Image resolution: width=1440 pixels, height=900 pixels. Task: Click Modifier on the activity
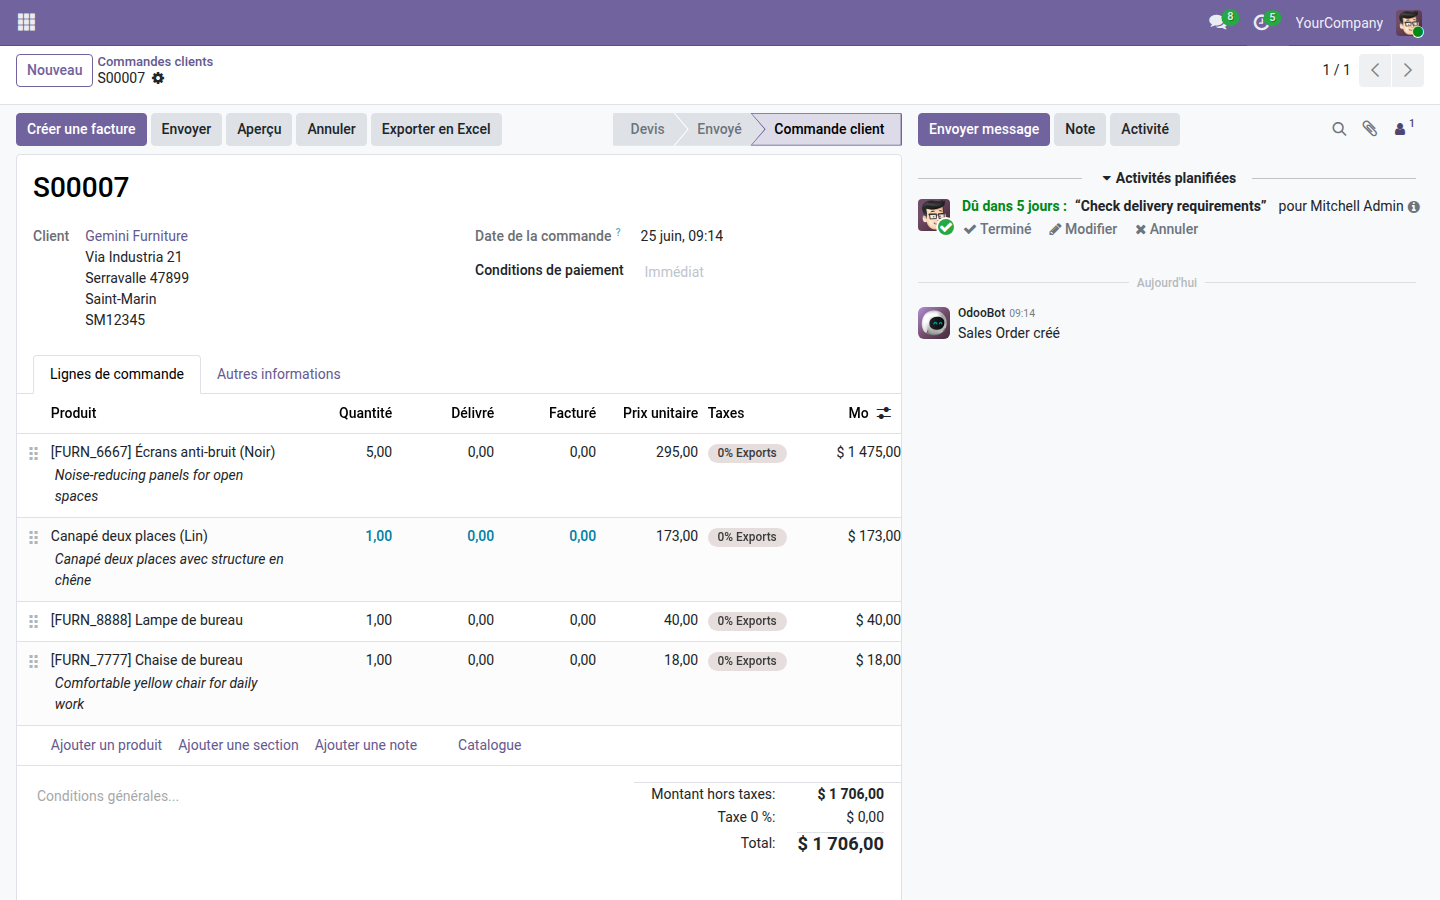[1083, 229]
